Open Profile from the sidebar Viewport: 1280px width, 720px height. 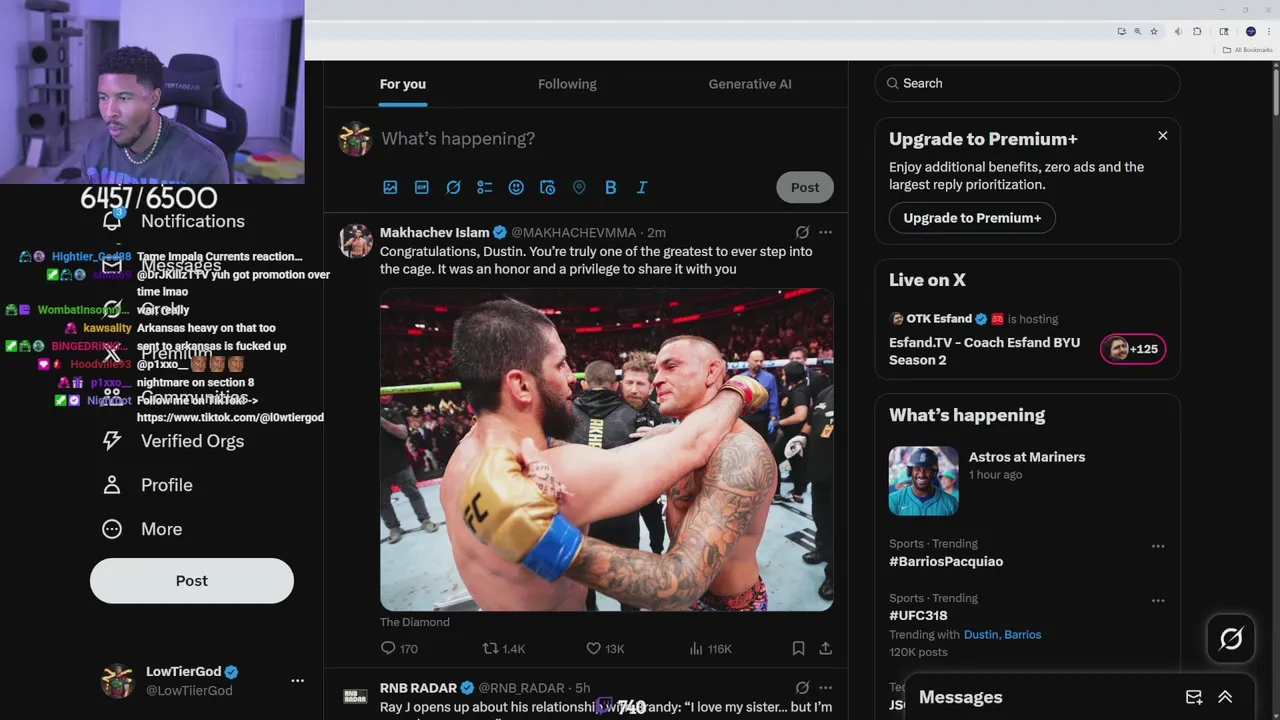147,485
